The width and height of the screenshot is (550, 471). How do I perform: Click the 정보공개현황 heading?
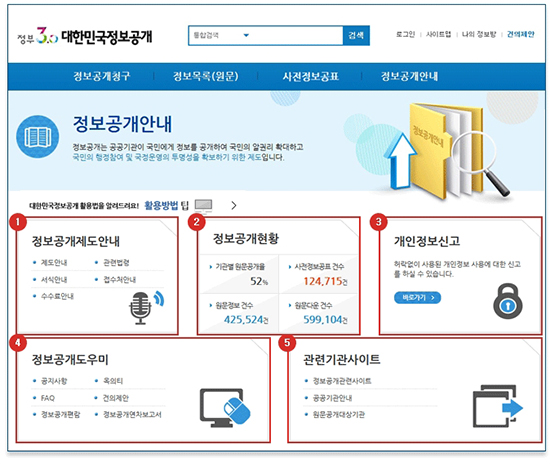[246, 238]
